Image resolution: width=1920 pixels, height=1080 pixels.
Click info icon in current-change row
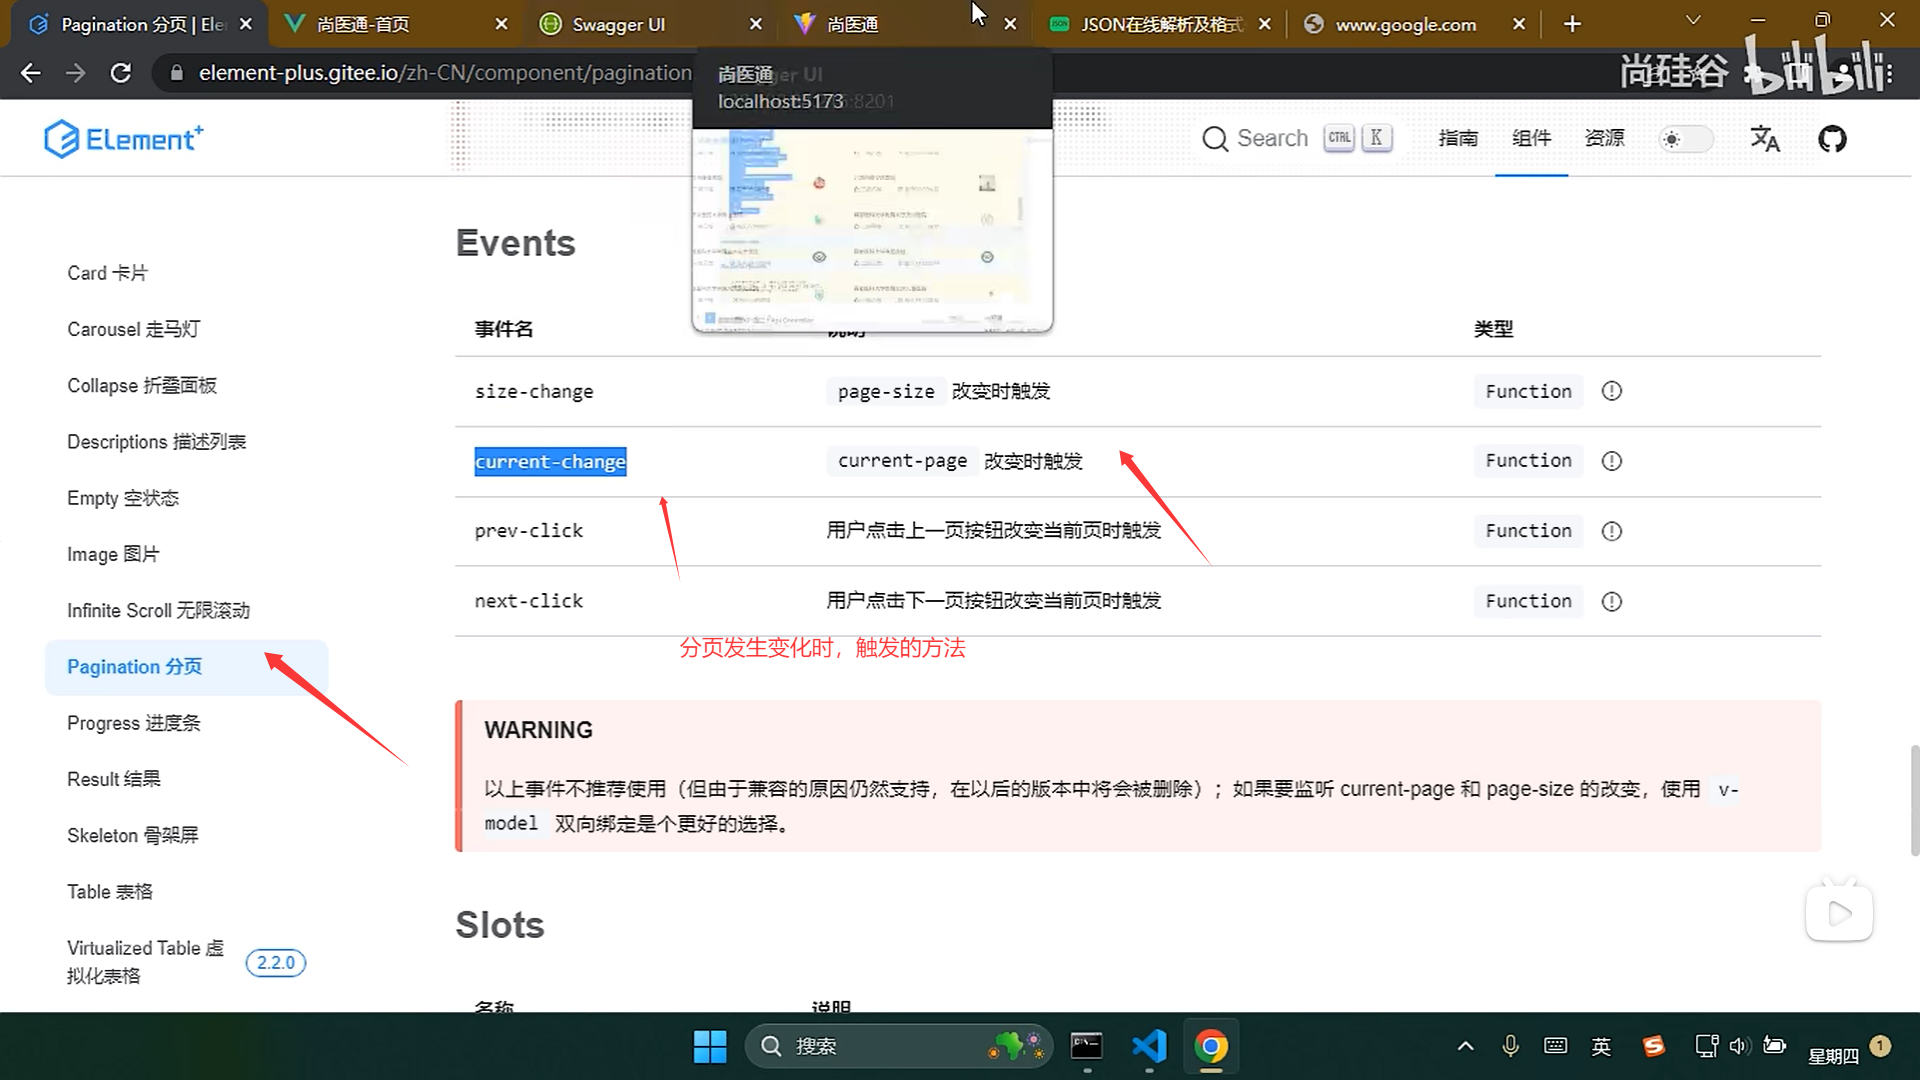click(1611, 461)
